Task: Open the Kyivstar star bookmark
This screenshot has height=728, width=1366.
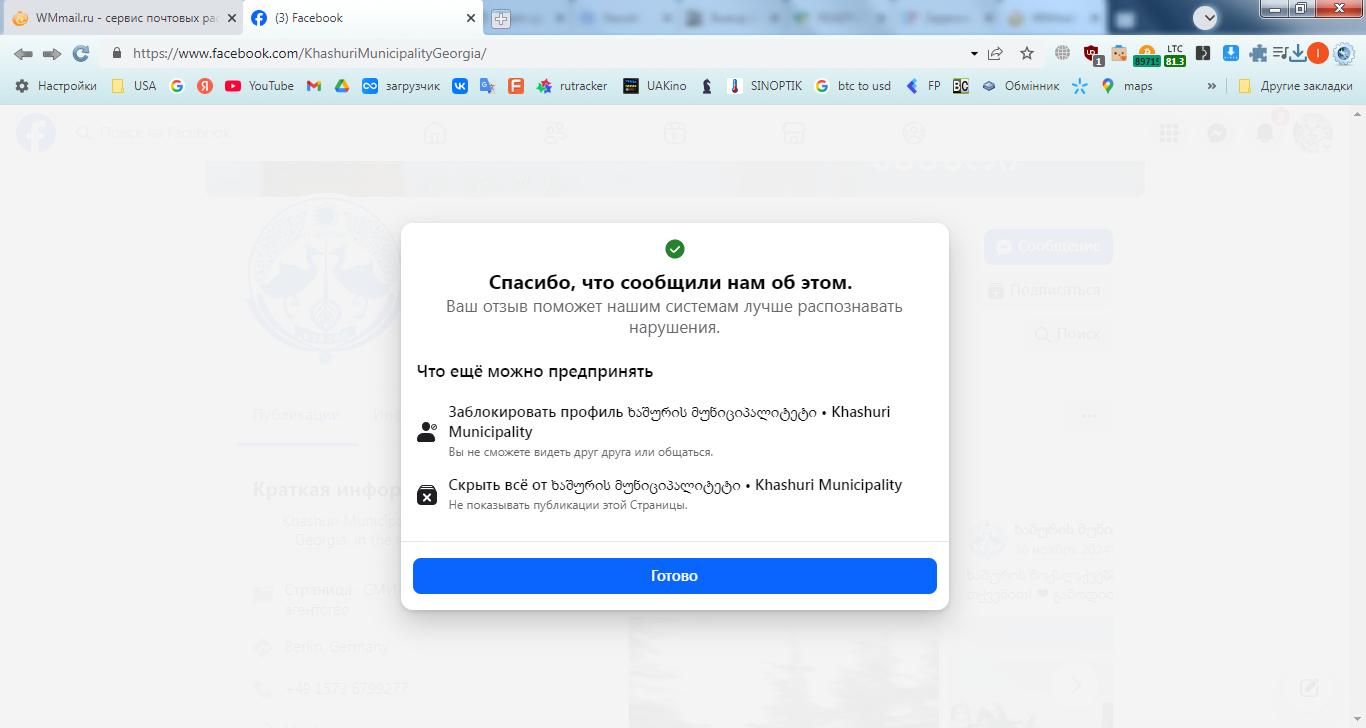Action: [1079, 86]
